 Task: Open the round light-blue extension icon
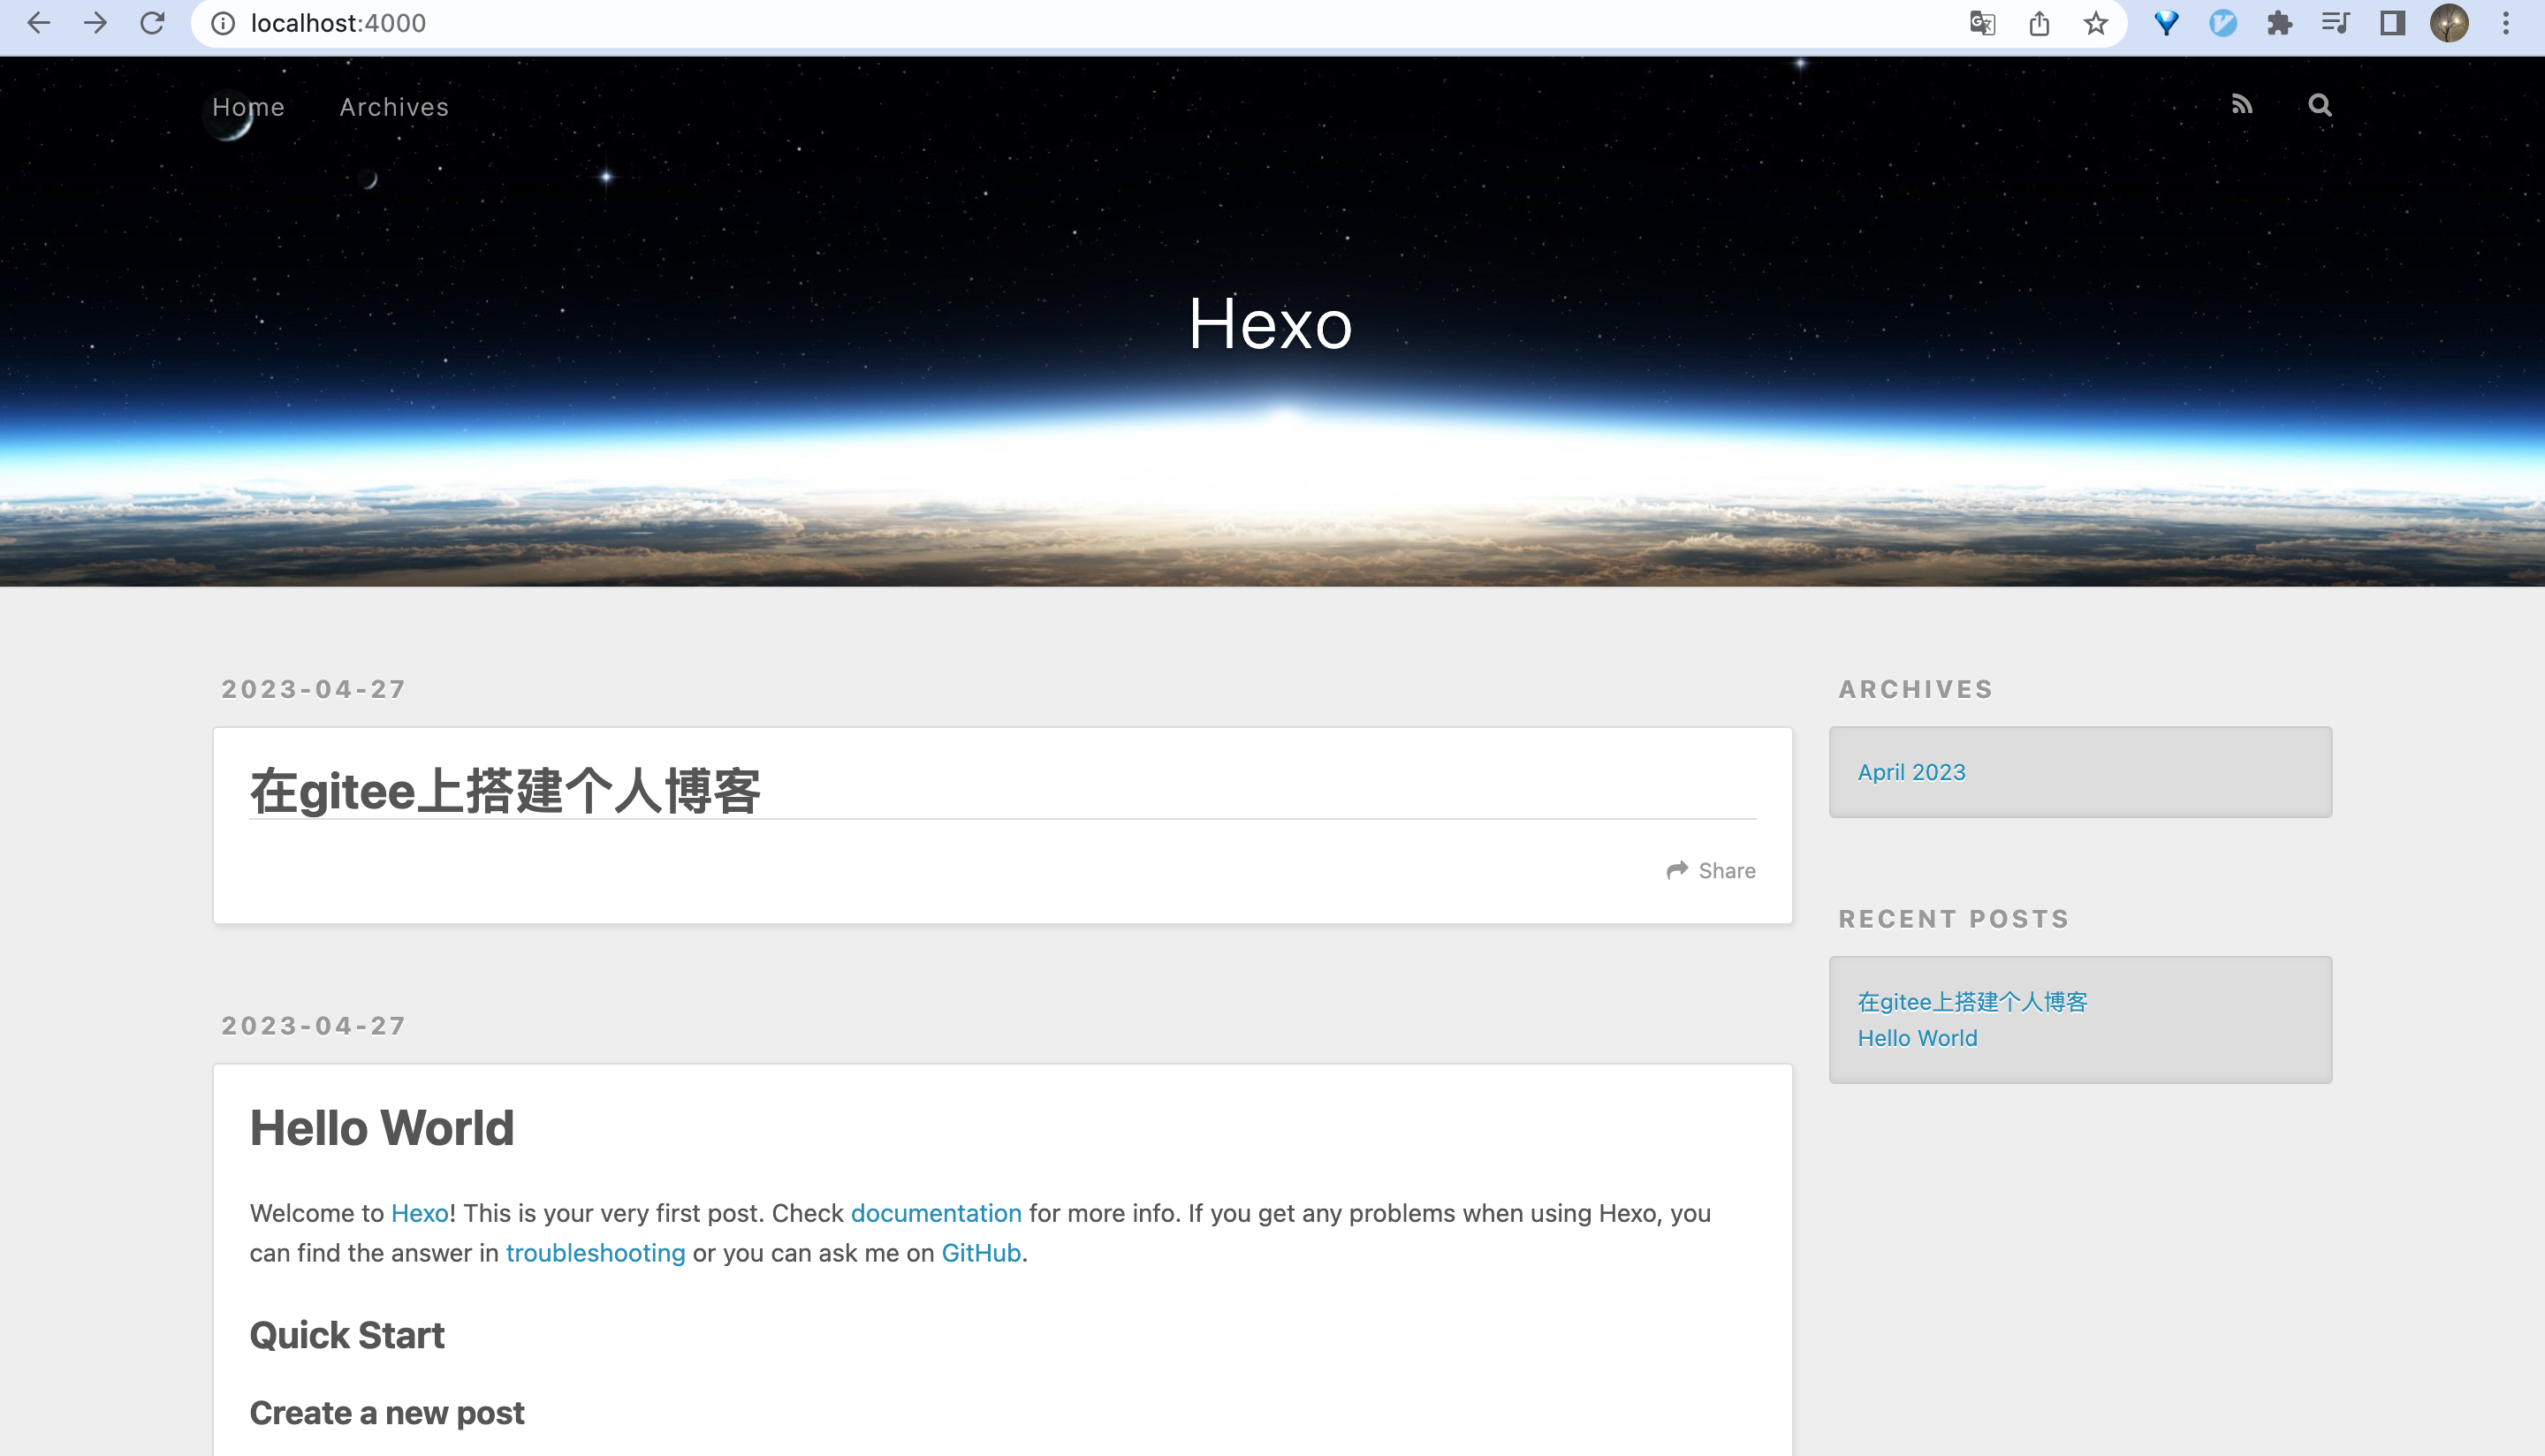pos(2223,23)
